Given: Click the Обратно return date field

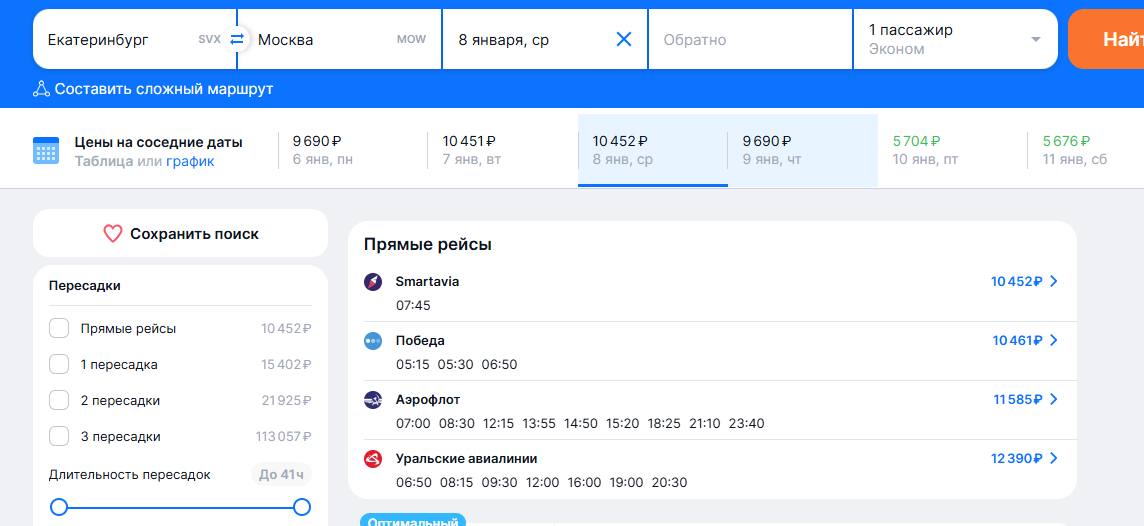Looking at the screenshot, I should [750, 39].
